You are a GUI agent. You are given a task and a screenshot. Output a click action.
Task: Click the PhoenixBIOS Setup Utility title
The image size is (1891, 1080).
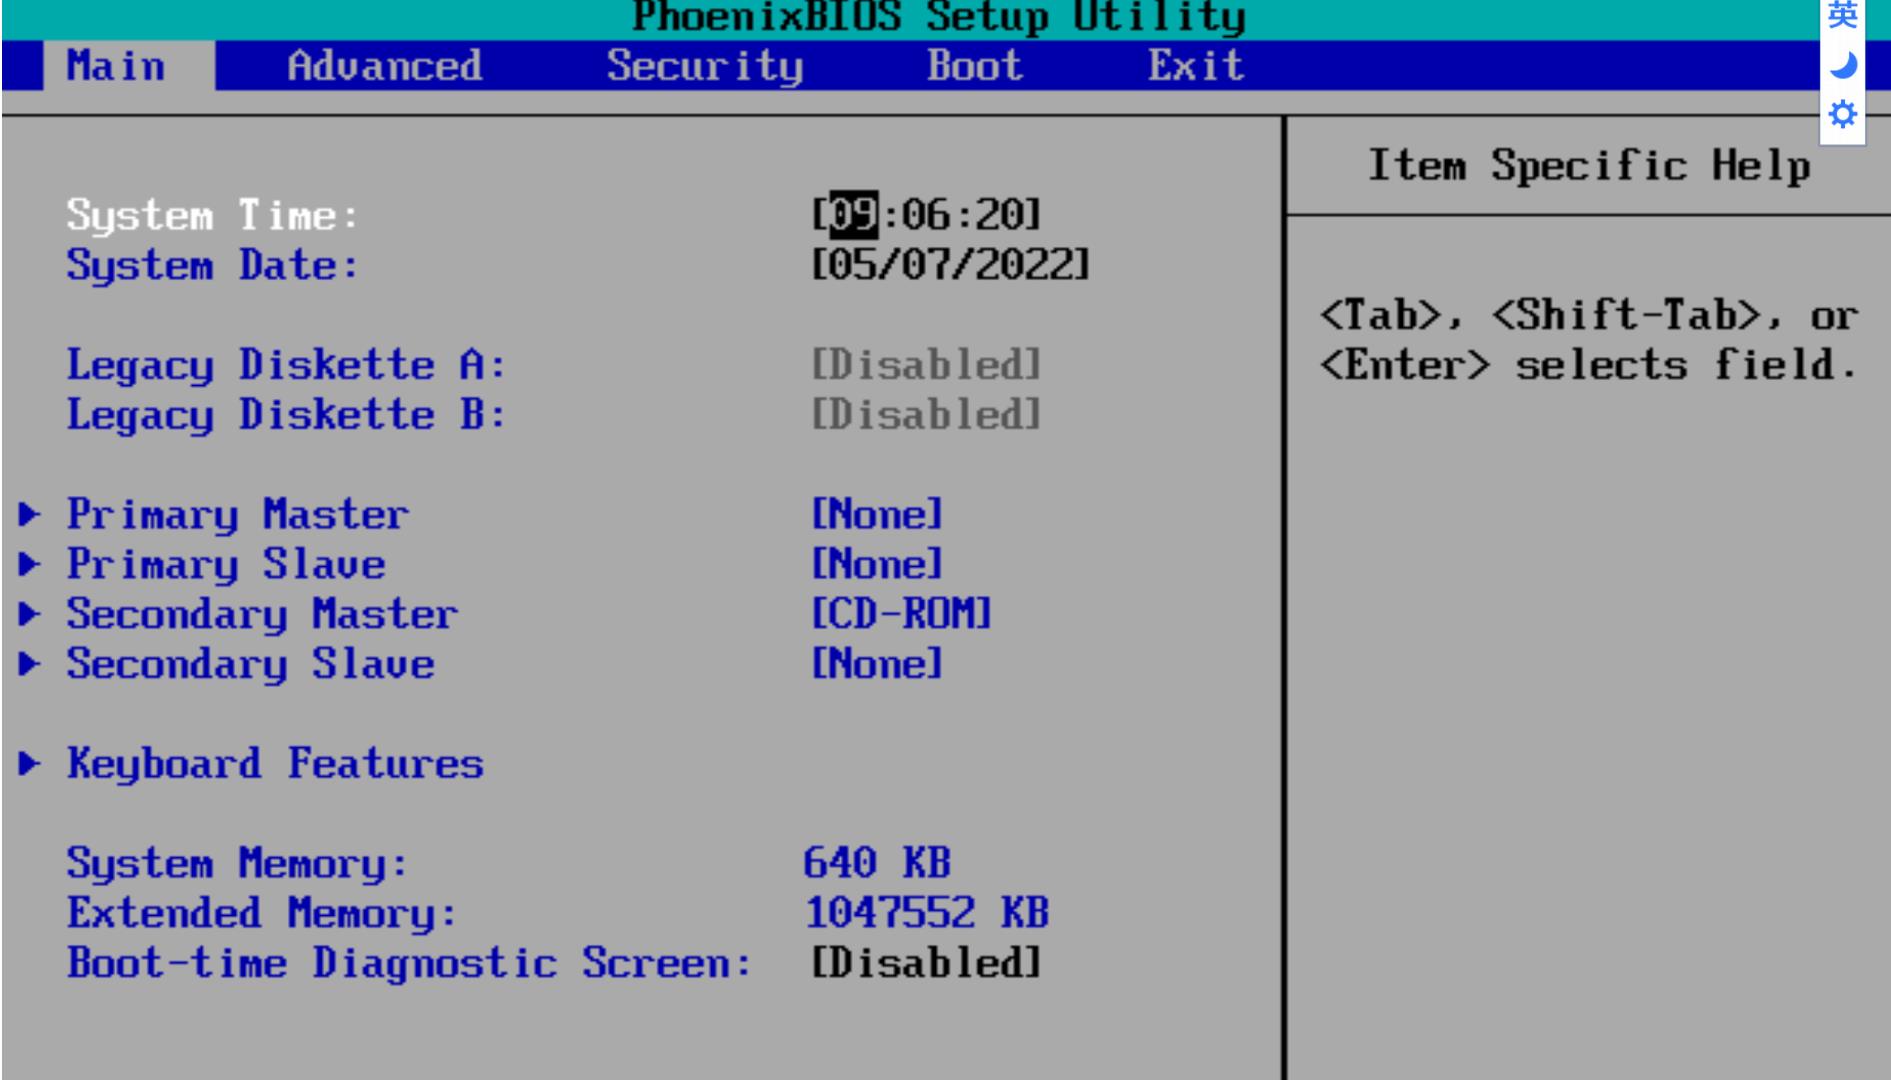[939, 18]
